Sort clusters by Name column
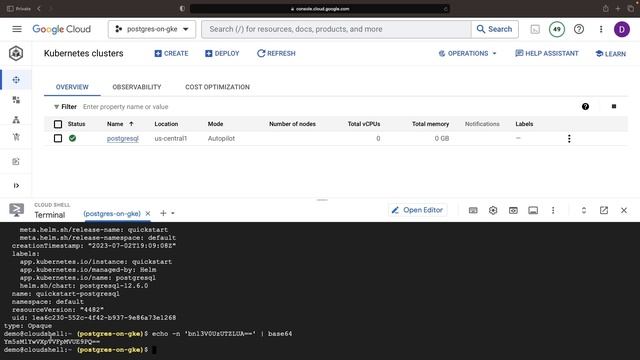Image resolution: width=640 pixels, height=360 pixels. pos(120,124)
